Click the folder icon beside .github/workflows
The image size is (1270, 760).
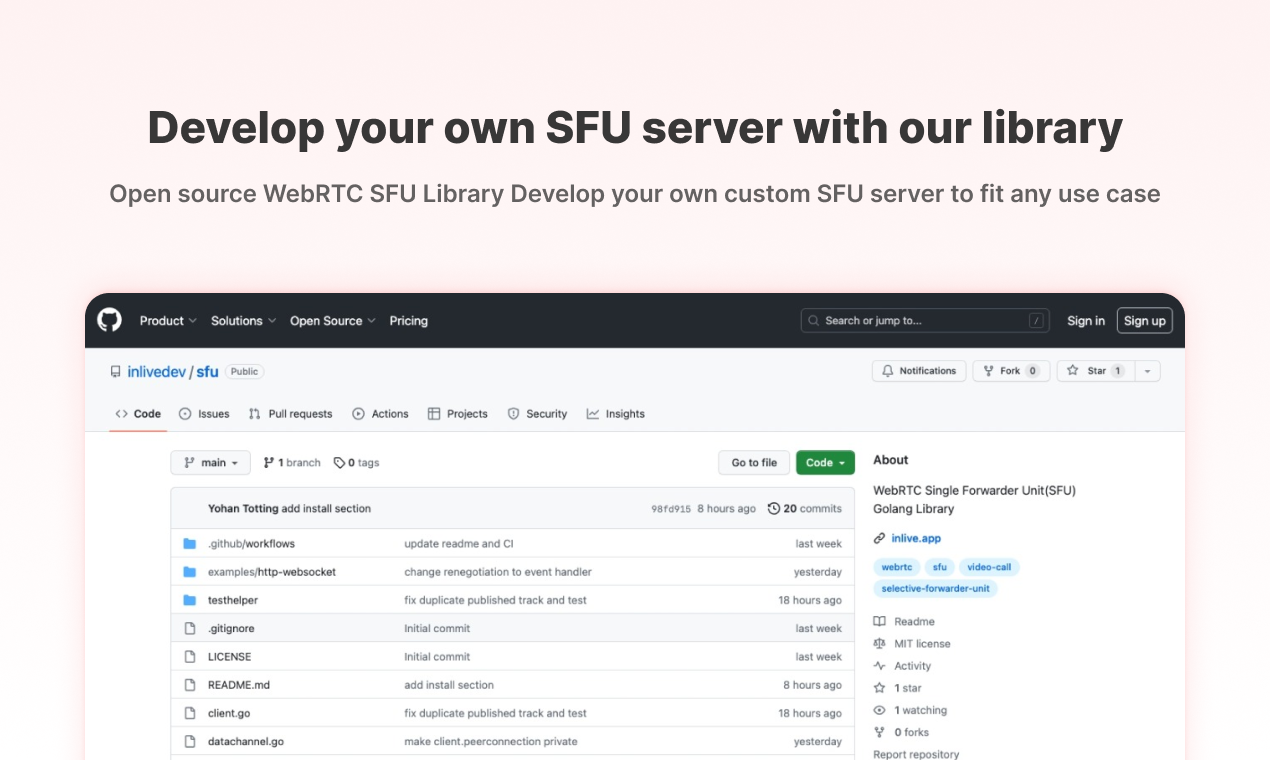[x=190, y=544]
